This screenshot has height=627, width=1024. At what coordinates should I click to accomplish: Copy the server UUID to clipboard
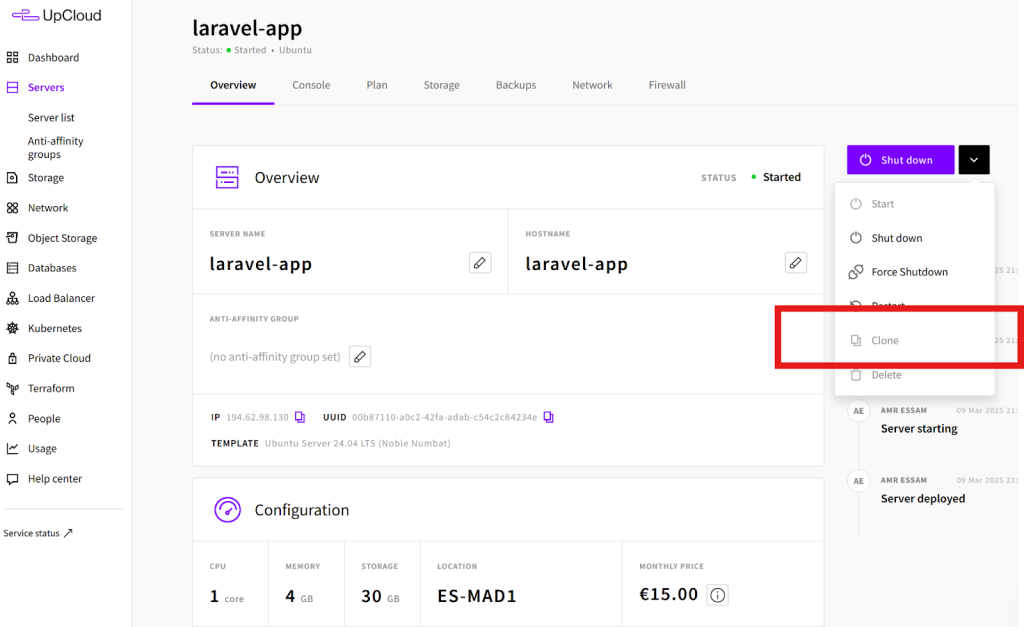pyautogui.click(x=548, y=417)
